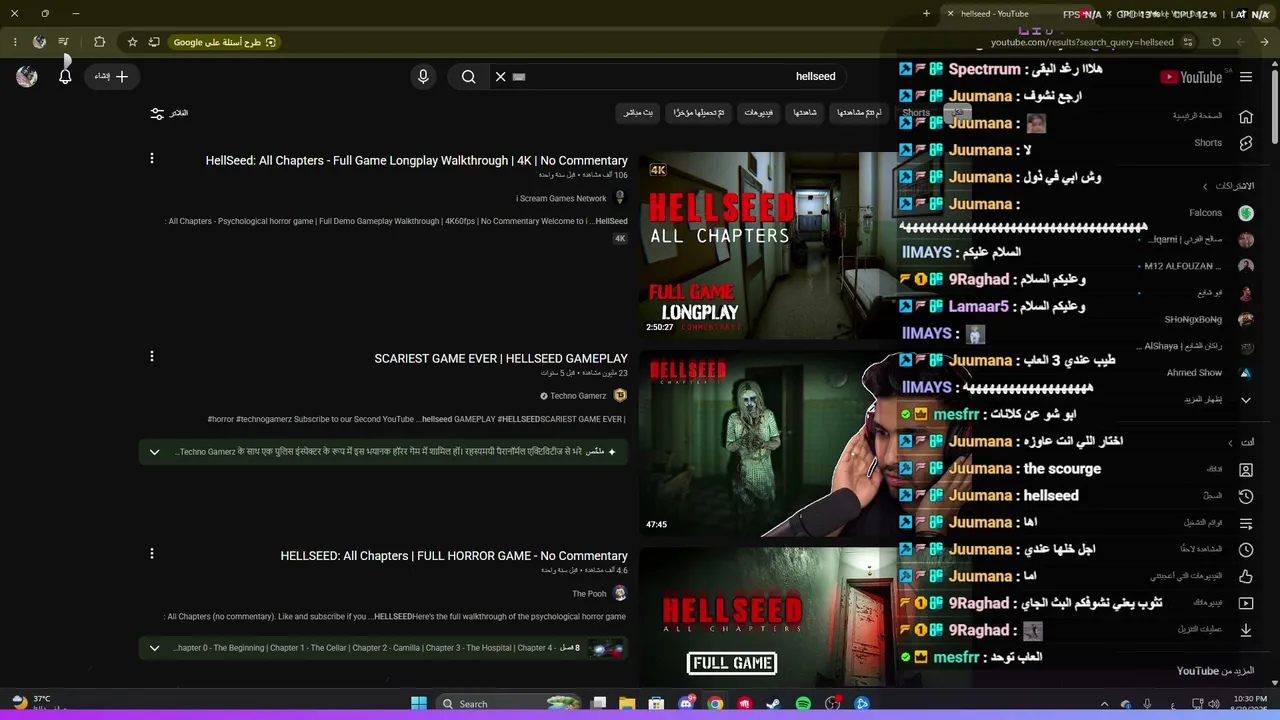Screen dimensions: 1280x720
Task: Open Discord from the taskbar
Action: [x=687, y=704]
